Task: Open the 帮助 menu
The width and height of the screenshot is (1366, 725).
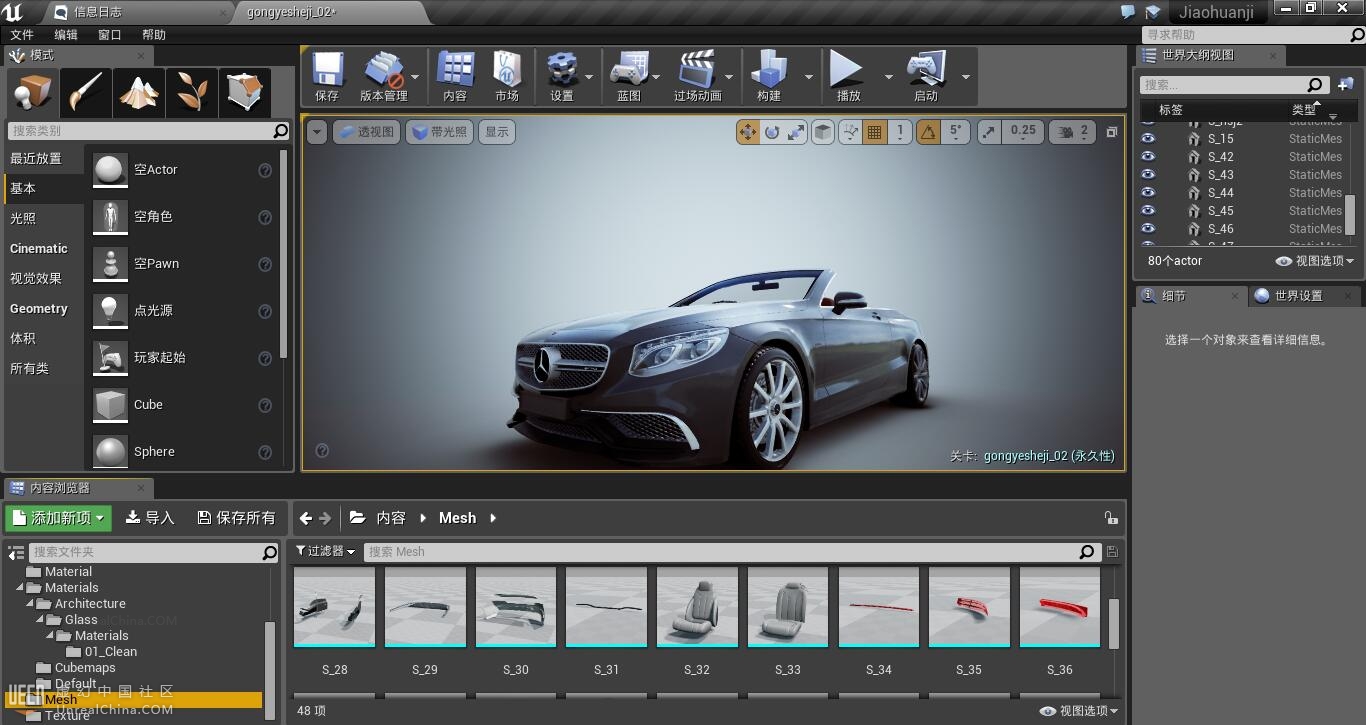Action: pos(154,35)
